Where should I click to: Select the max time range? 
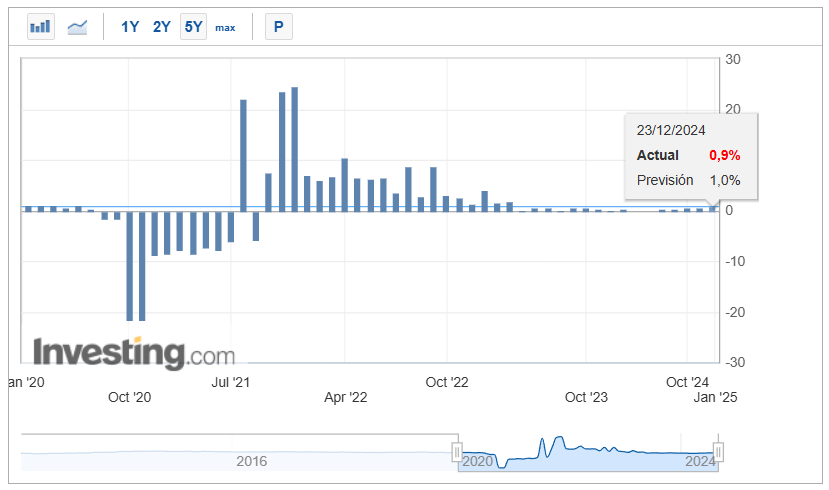coord(225,27)
